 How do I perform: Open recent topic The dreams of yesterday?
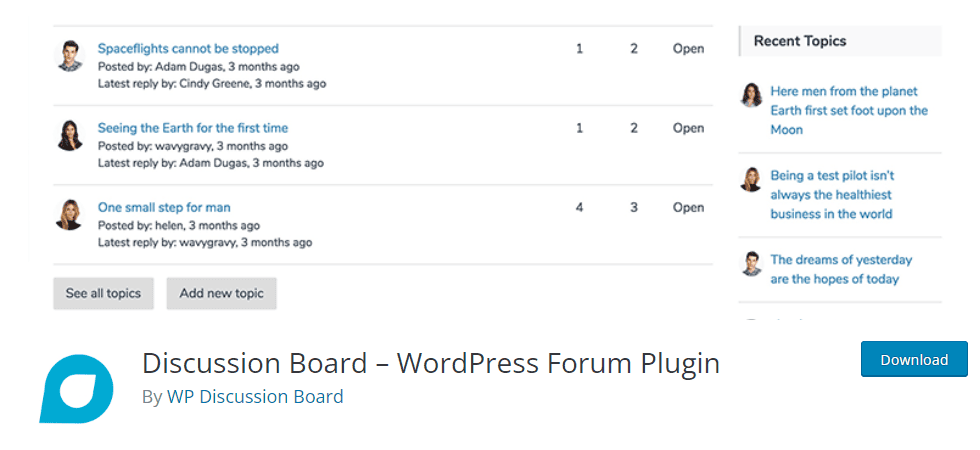click(x=841, y=269)
